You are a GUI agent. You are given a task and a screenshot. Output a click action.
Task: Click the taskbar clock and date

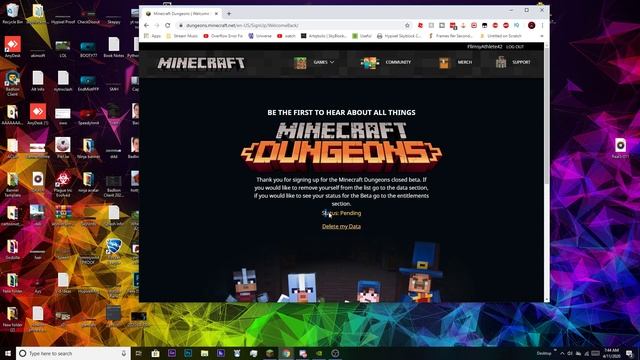point(611,353)
